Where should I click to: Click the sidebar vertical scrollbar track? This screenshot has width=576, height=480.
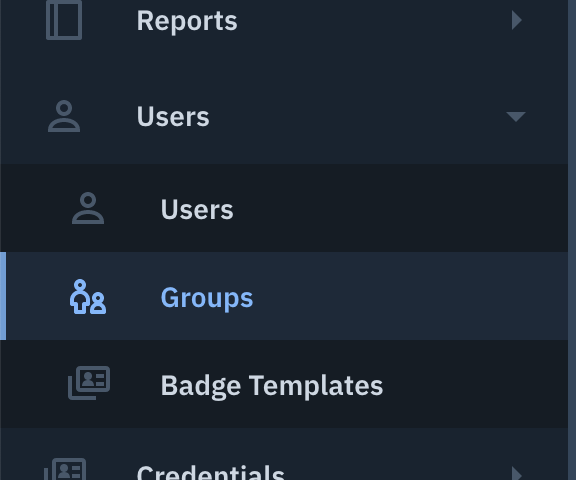(572, 240)
